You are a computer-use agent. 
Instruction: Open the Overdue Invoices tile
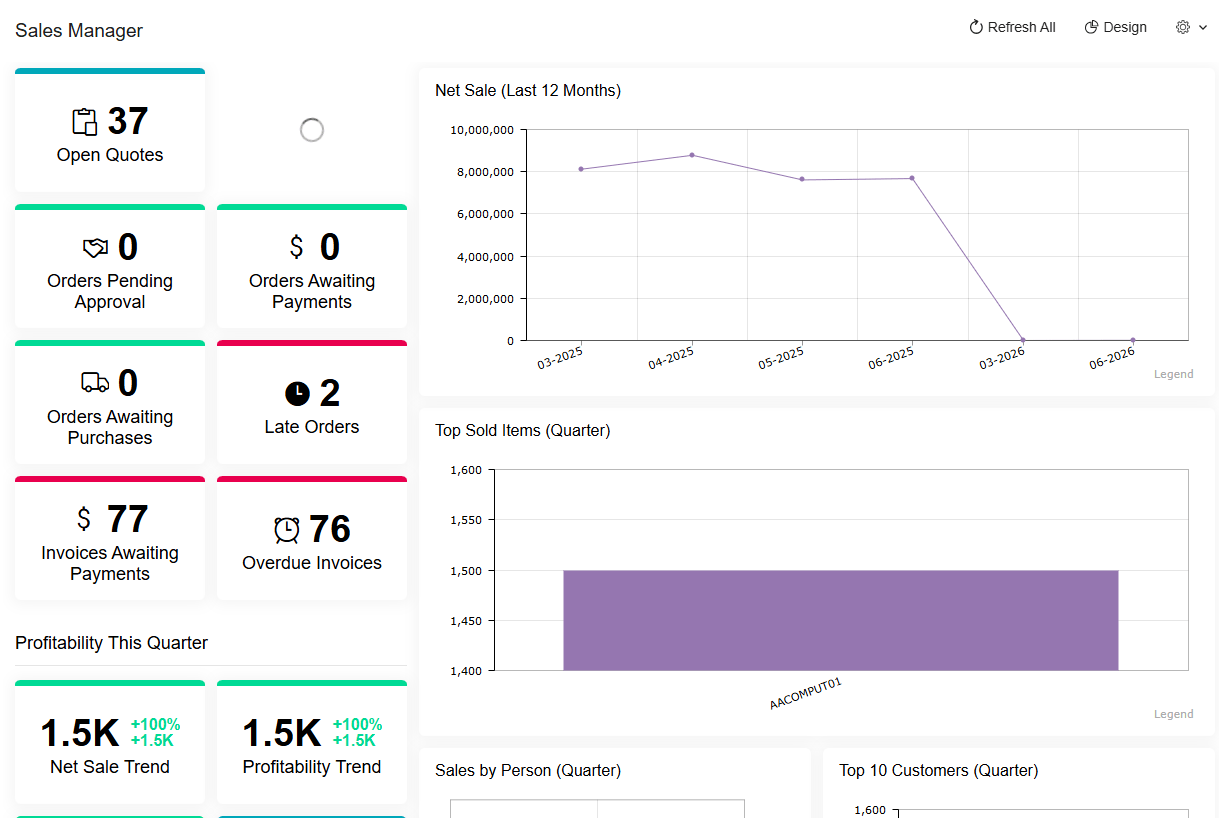pyautogui.click(x=312, y=538)
